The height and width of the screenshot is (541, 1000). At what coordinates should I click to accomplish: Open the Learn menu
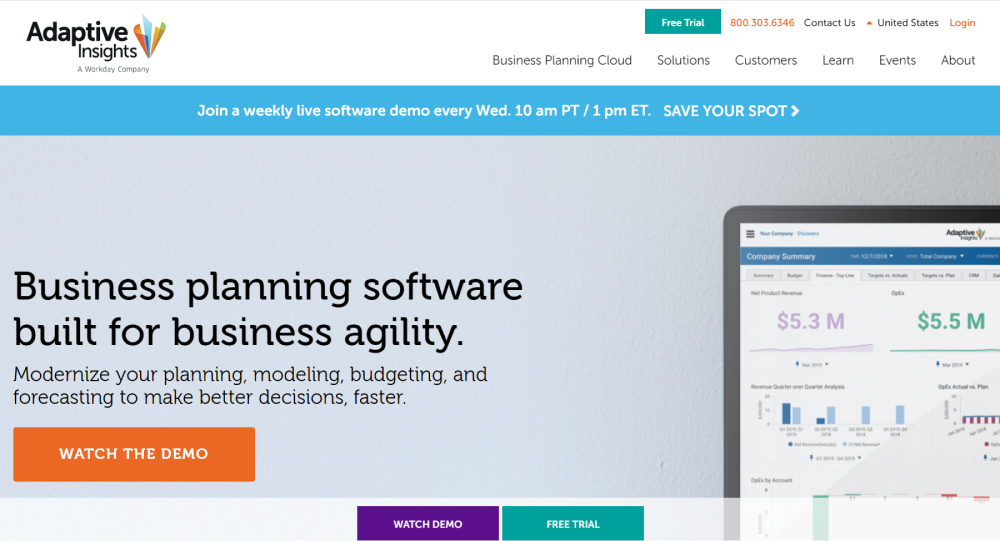(x=838, y=60)
